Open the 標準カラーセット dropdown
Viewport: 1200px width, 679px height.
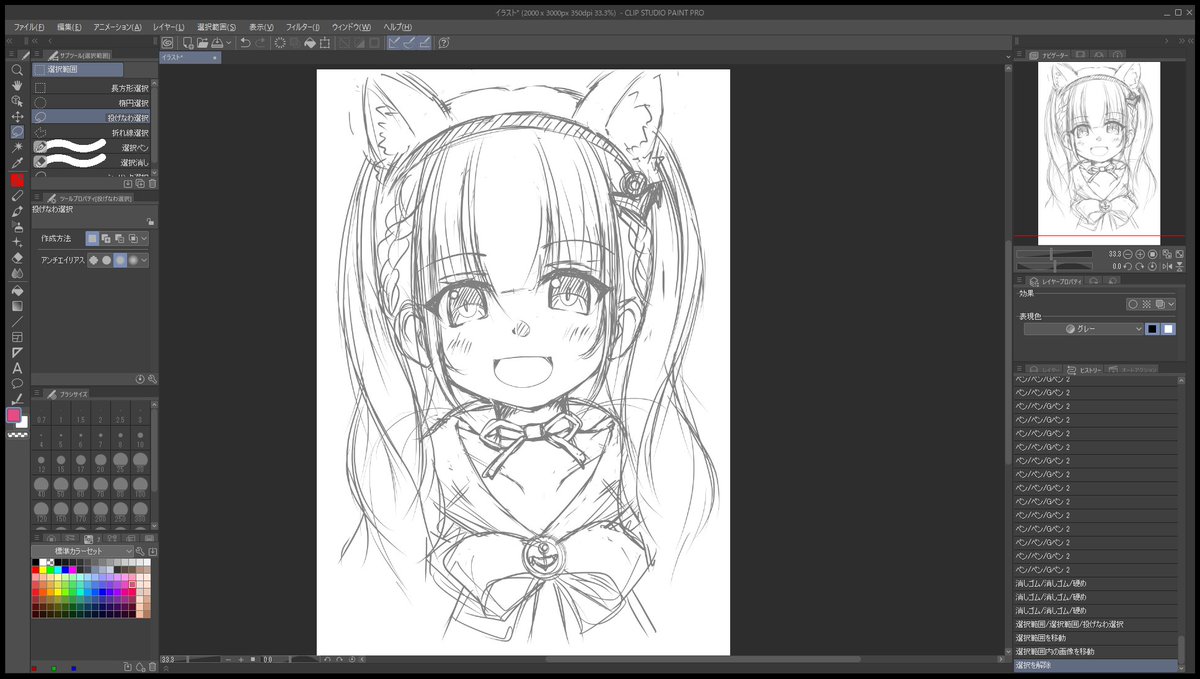click(83, 551)
